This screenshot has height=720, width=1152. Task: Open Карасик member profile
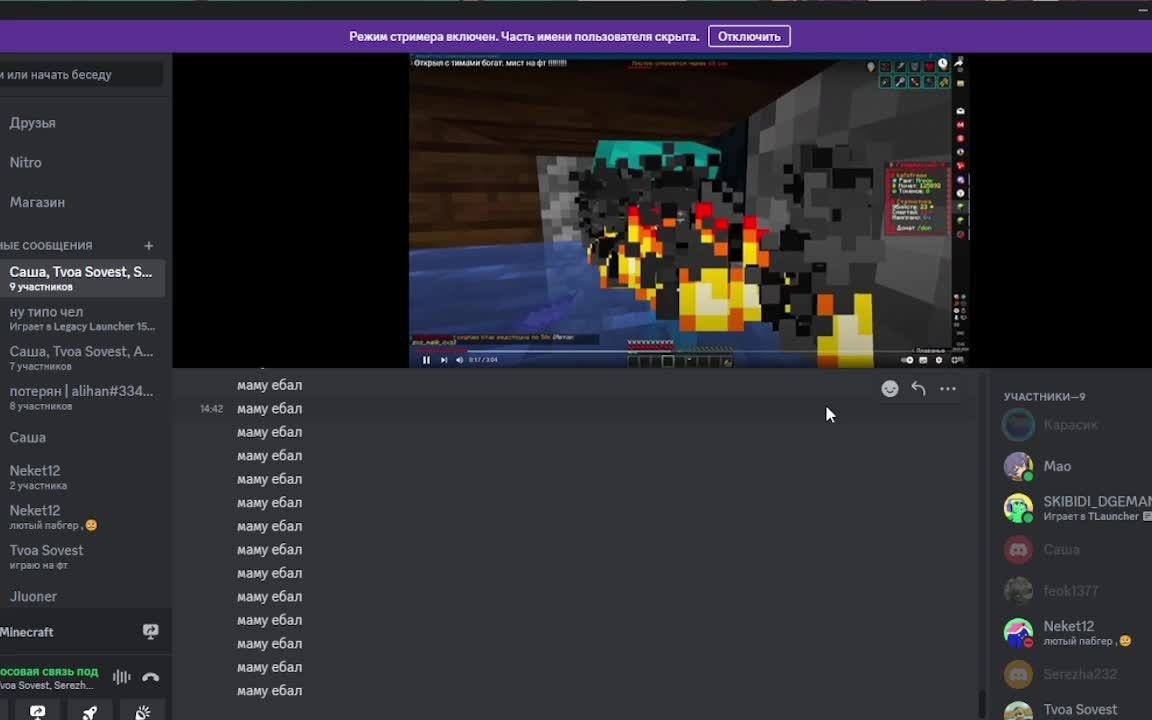[x=1074, y=425]
